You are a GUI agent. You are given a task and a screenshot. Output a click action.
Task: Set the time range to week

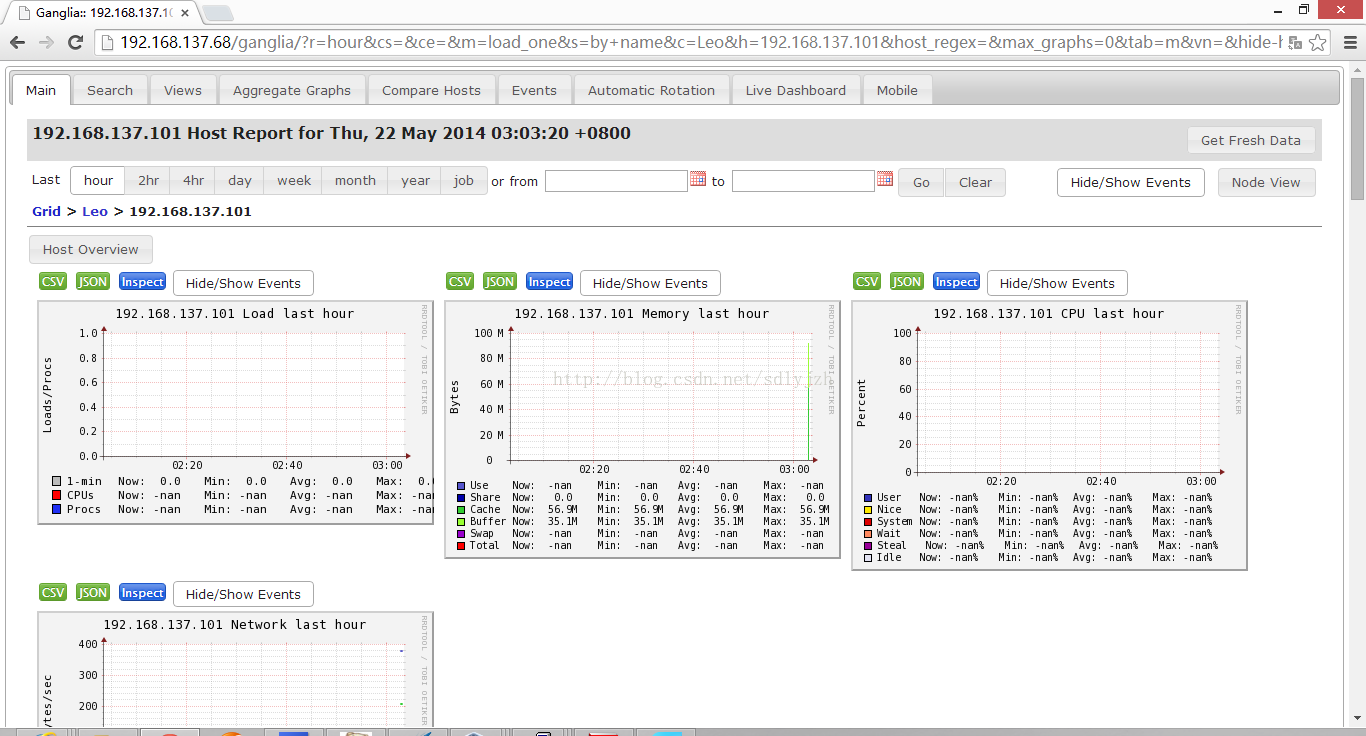tap(294, 181)
